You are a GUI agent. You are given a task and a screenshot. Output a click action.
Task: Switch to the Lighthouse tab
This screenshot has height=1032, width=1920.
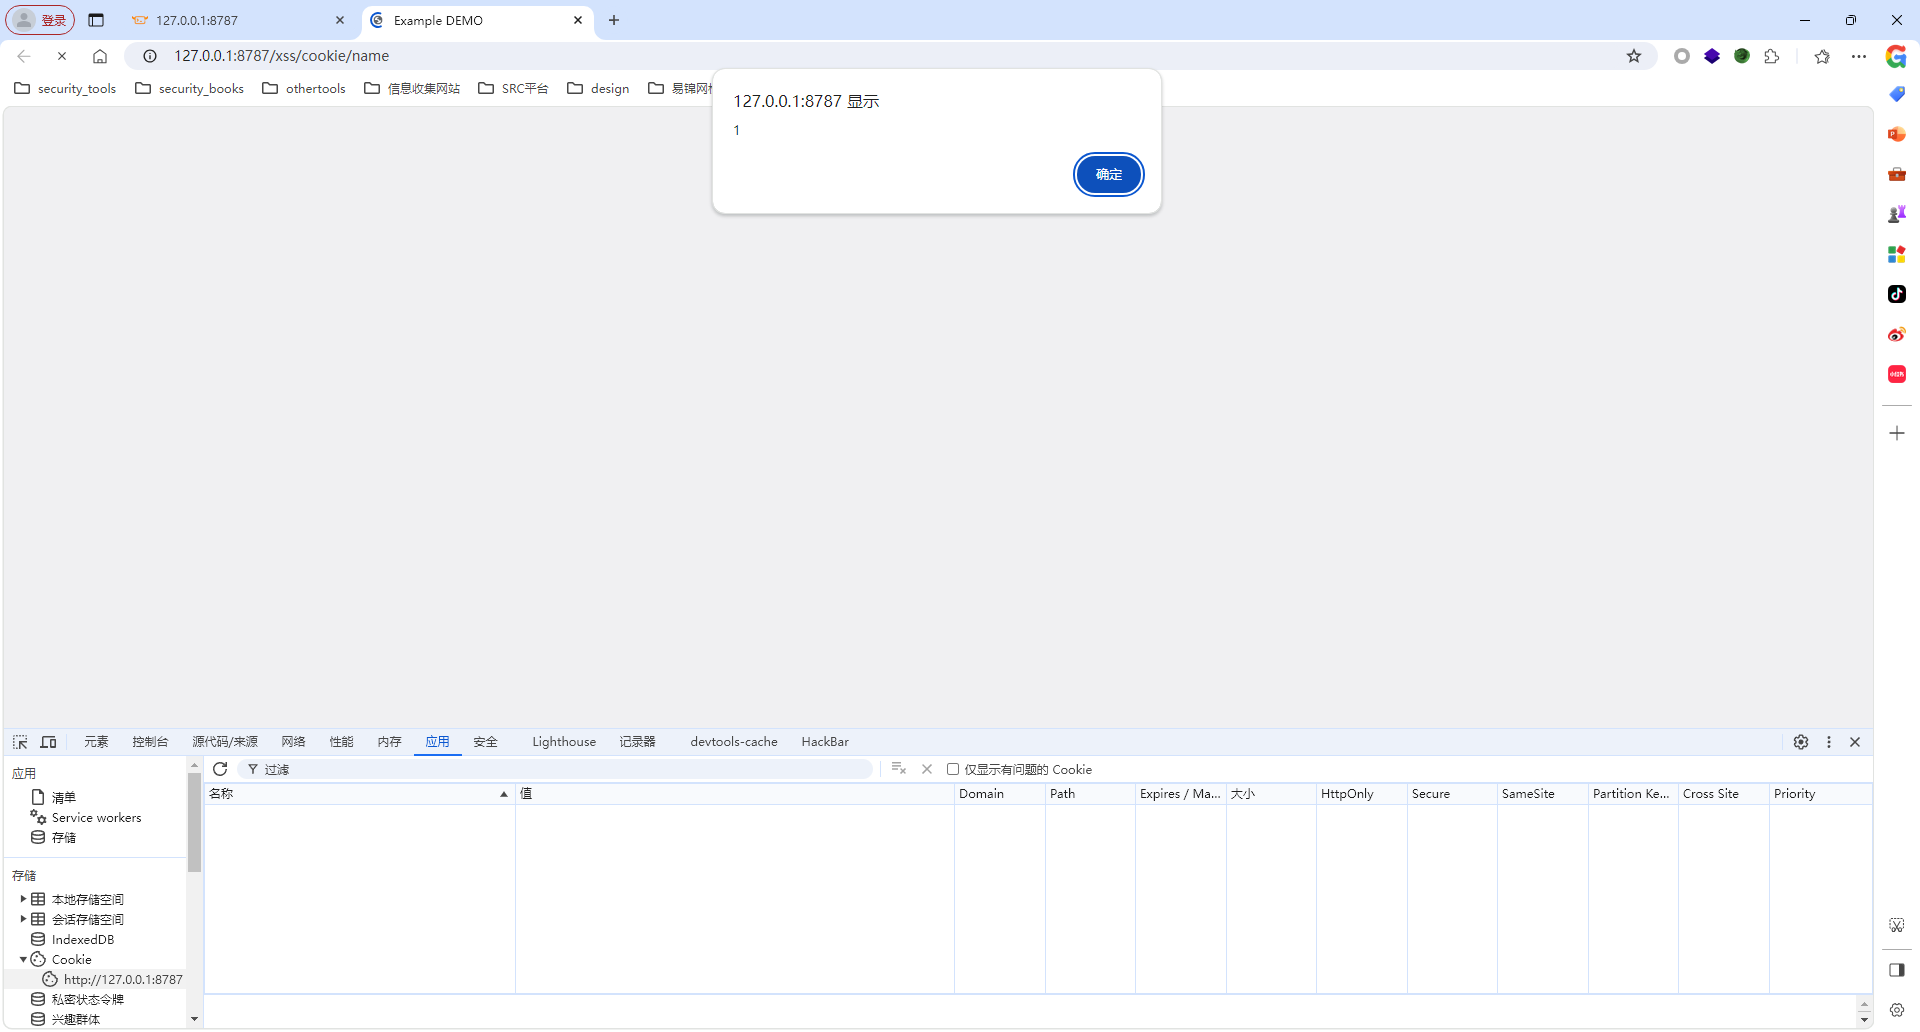pyautogui.click(x=563, y=742)
